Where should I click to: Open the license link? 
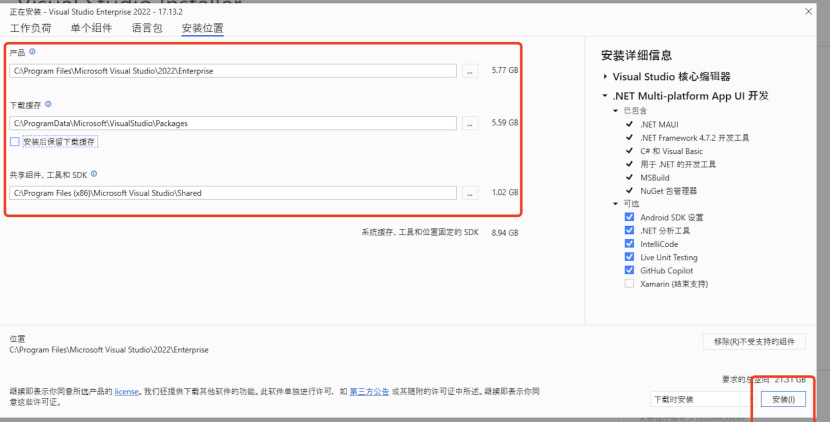(x=127, y=392)
